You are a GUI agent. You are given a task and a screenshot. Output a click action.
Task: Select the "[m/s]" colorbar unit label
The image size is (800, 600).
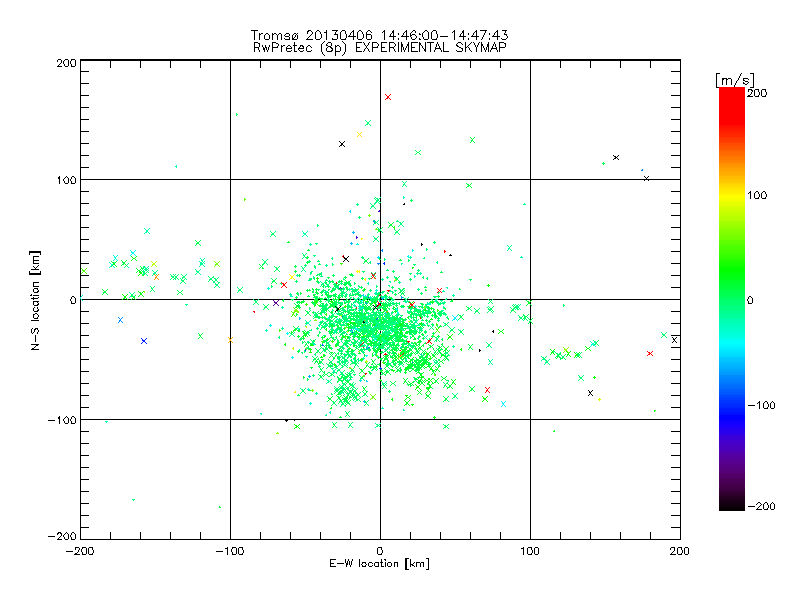(x=735, y=80)
